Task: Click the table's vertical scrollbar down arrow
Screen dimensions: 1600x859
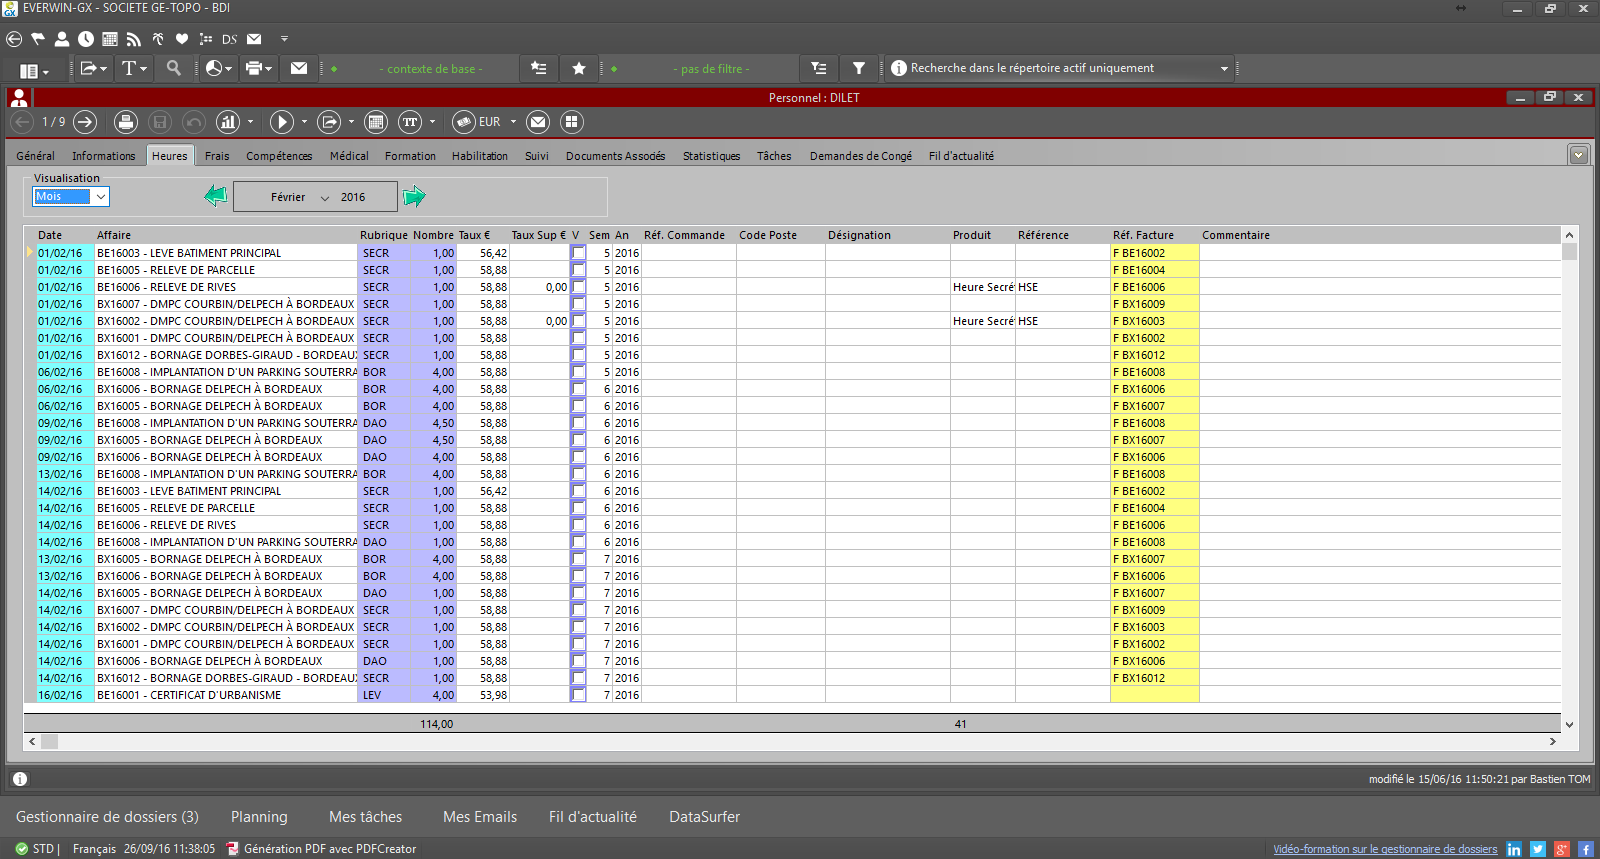Action: tap(1569, 724)
